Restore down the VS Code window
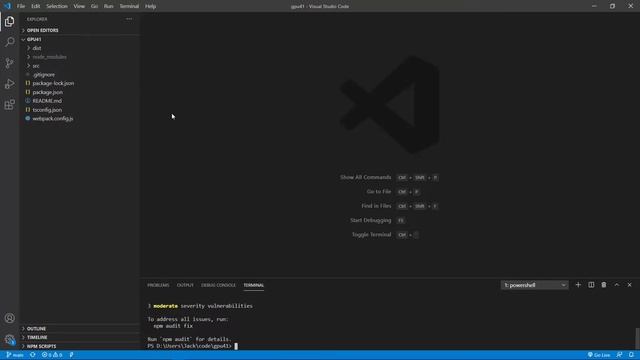This screenshot has height=360, width=640. pos(612,6)
